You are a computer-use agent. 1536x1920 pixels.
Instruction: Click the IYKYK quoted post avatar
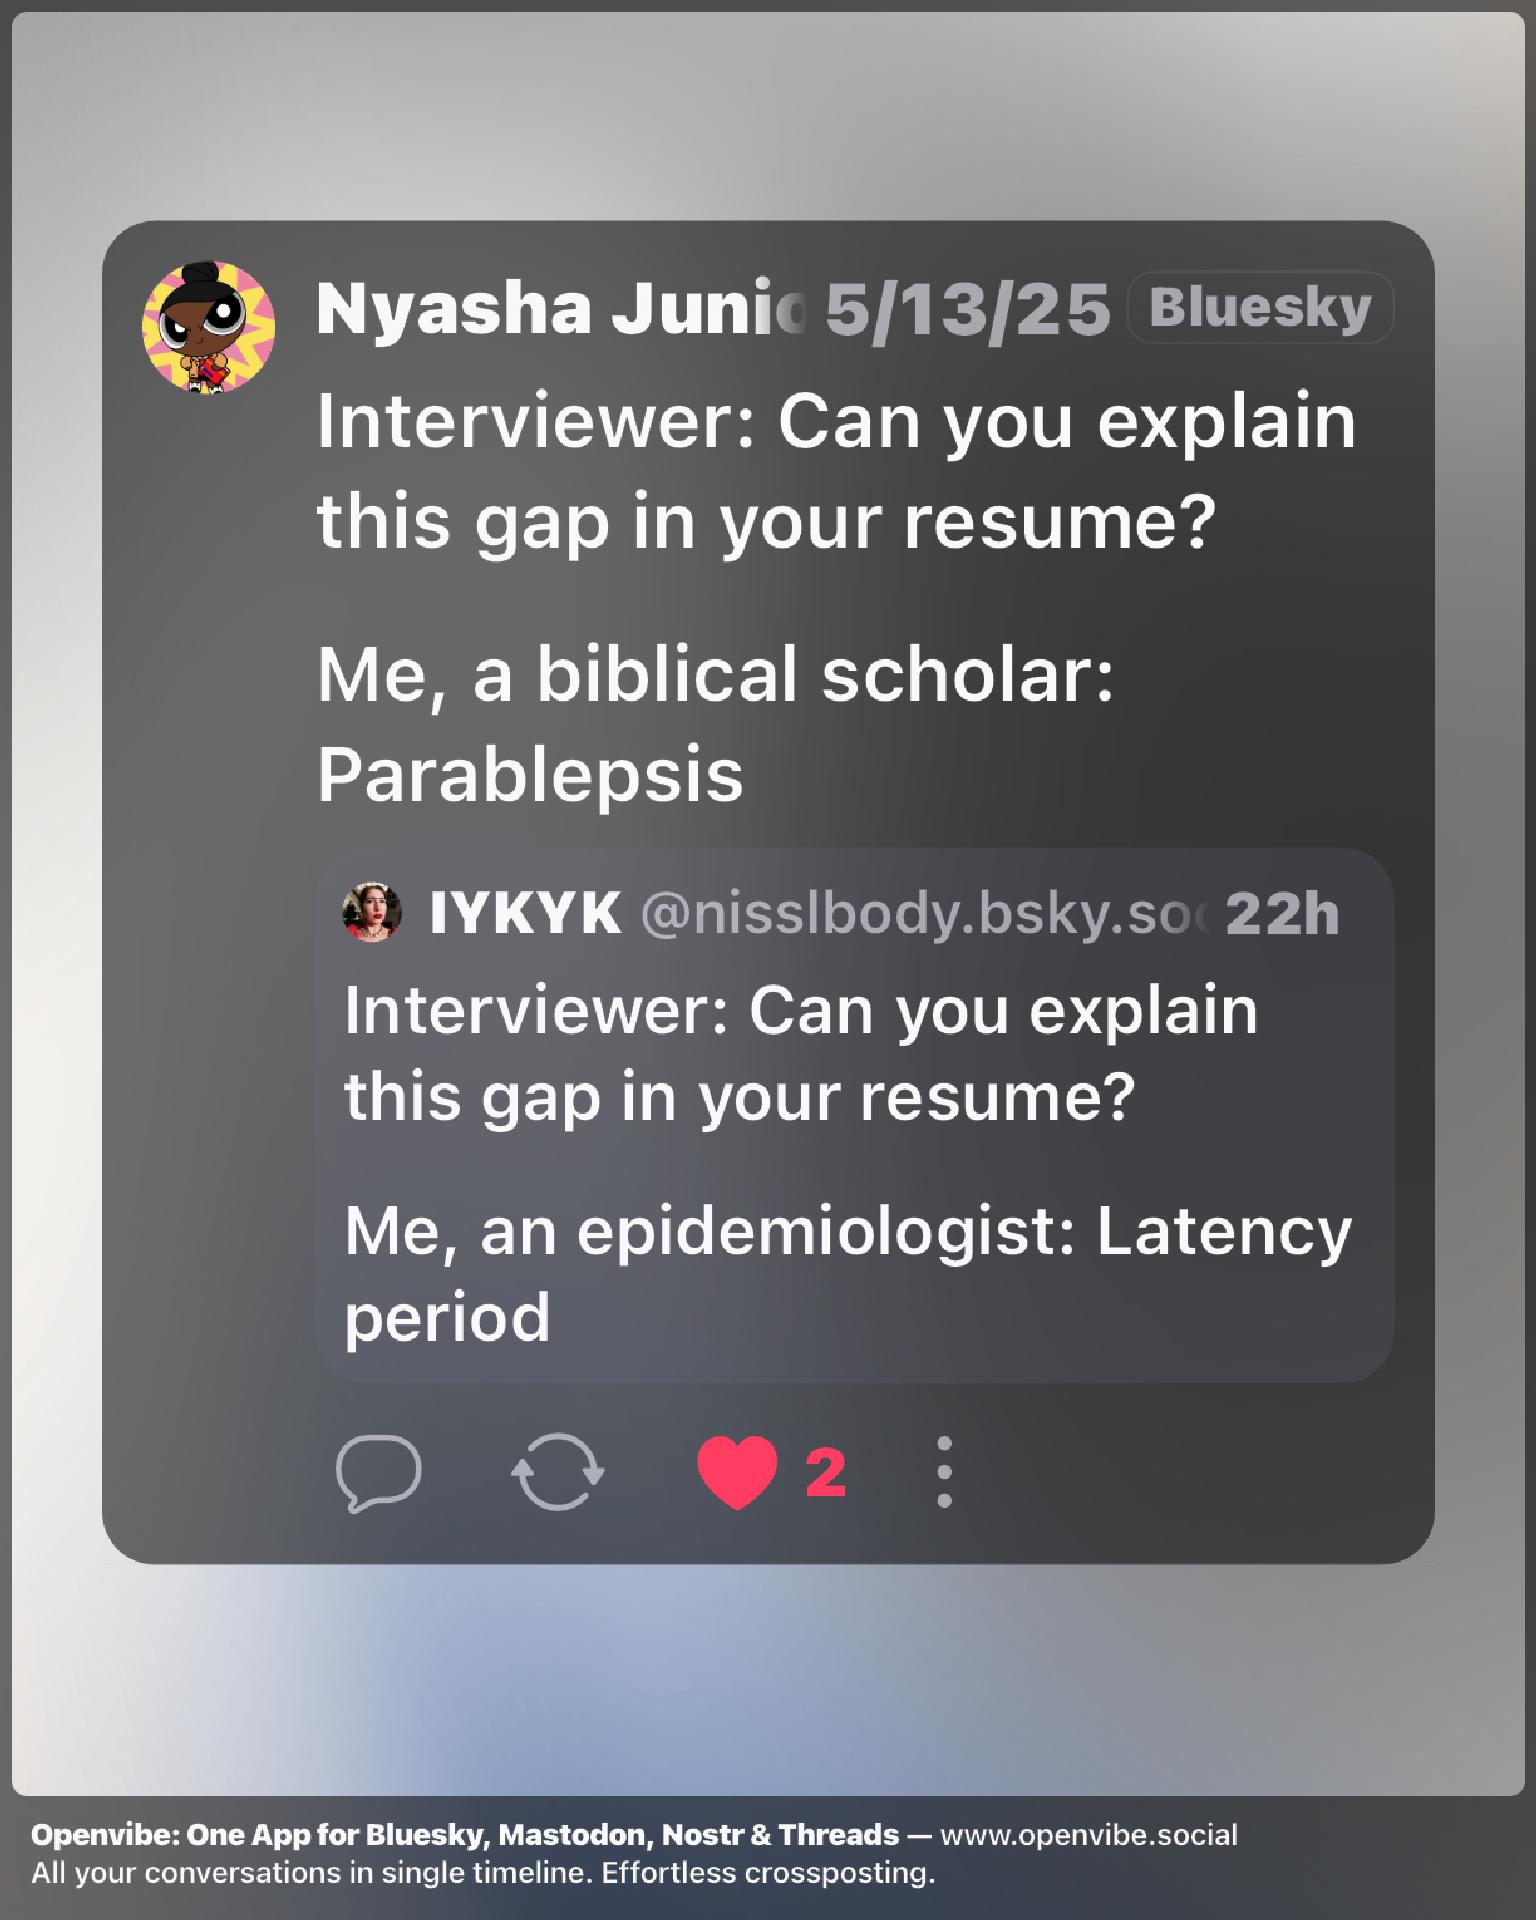[372, 913]
